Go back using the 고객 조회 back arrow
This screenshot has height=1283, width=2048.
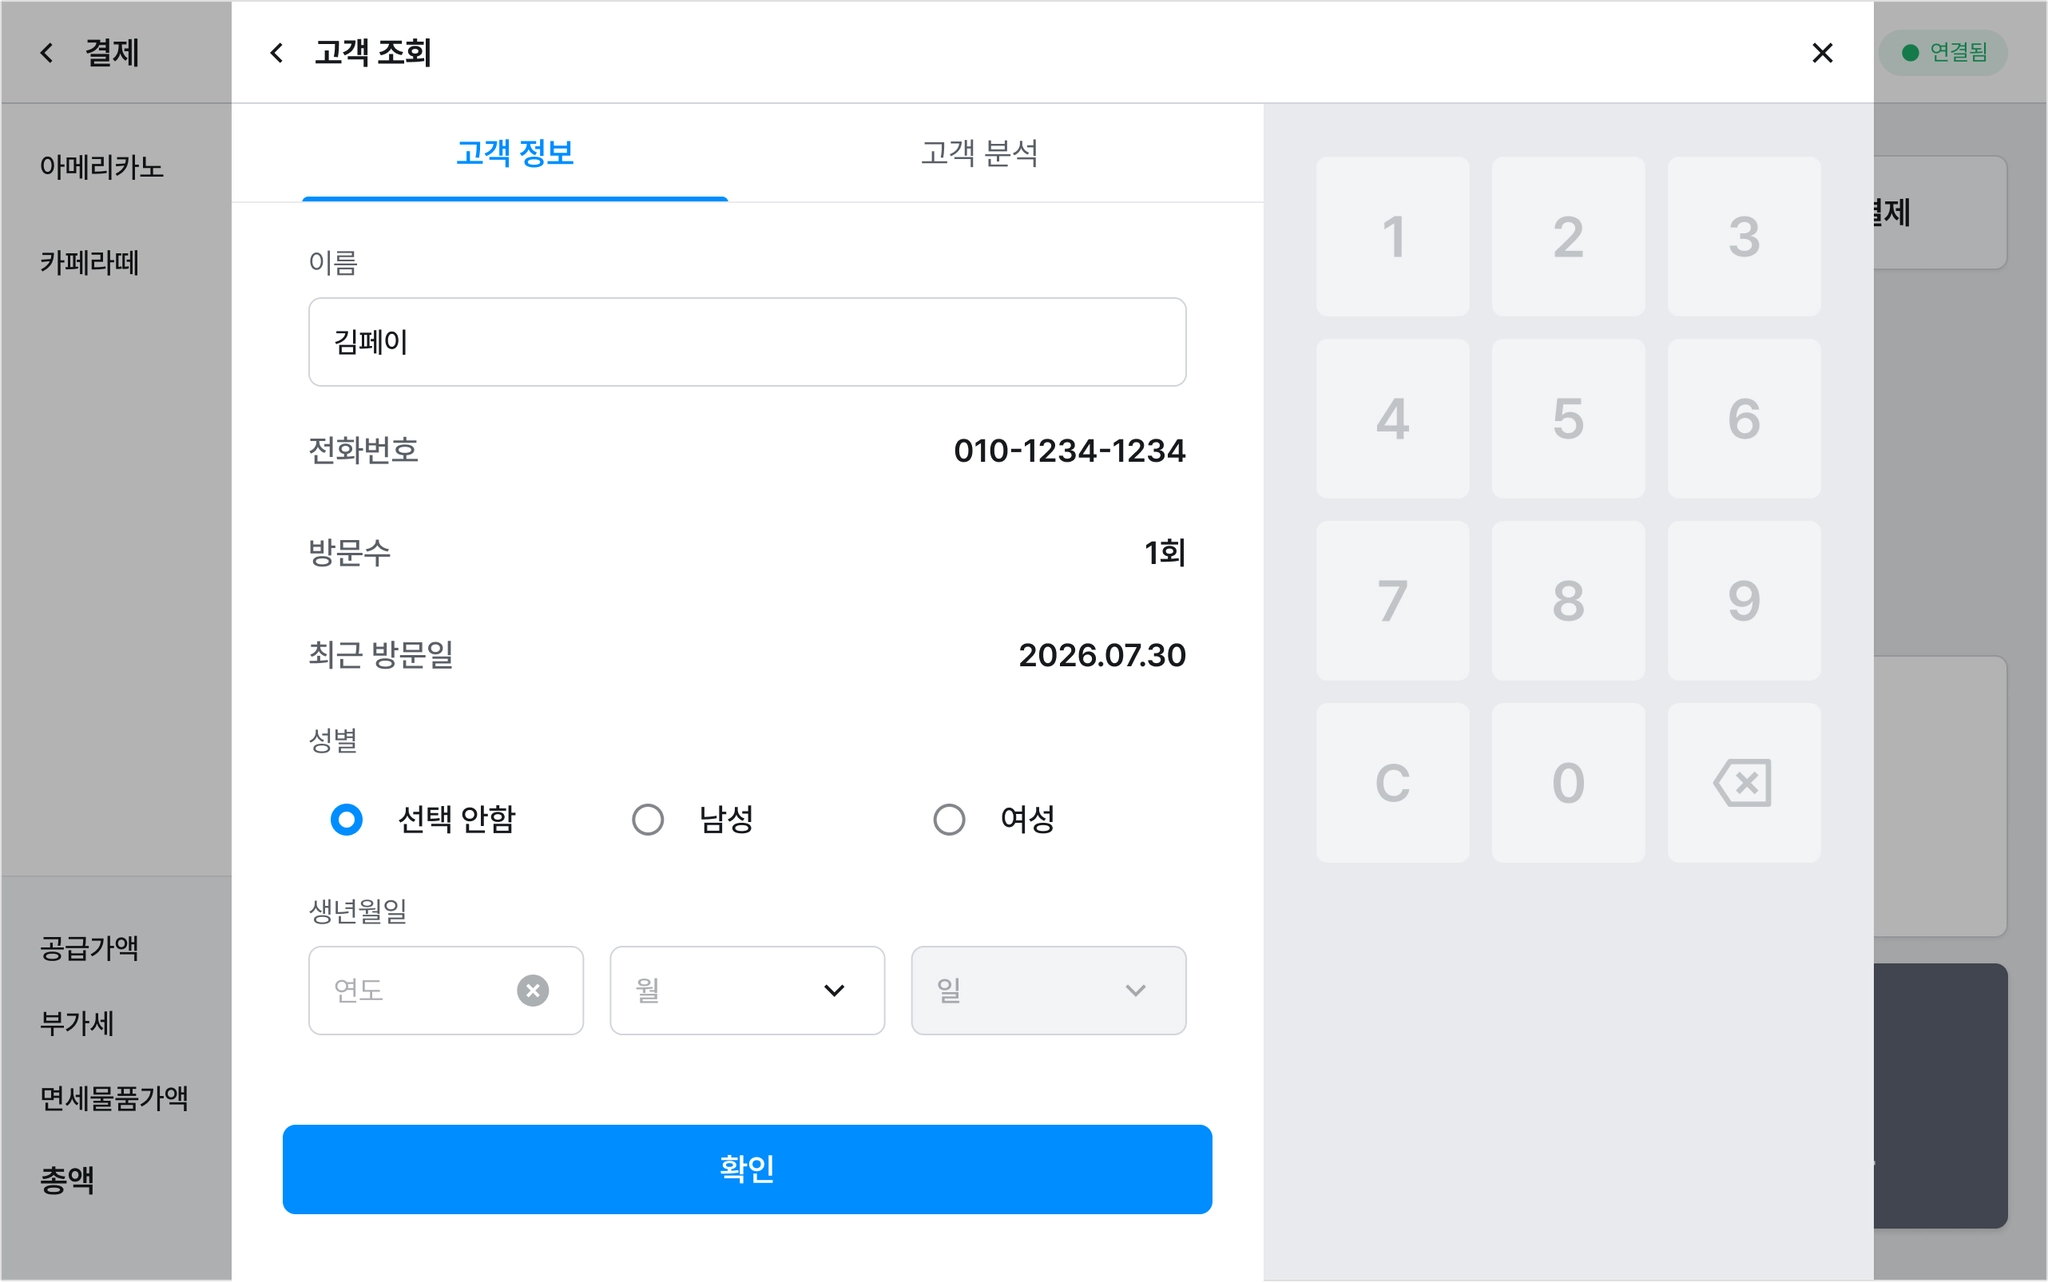point(277,53)
